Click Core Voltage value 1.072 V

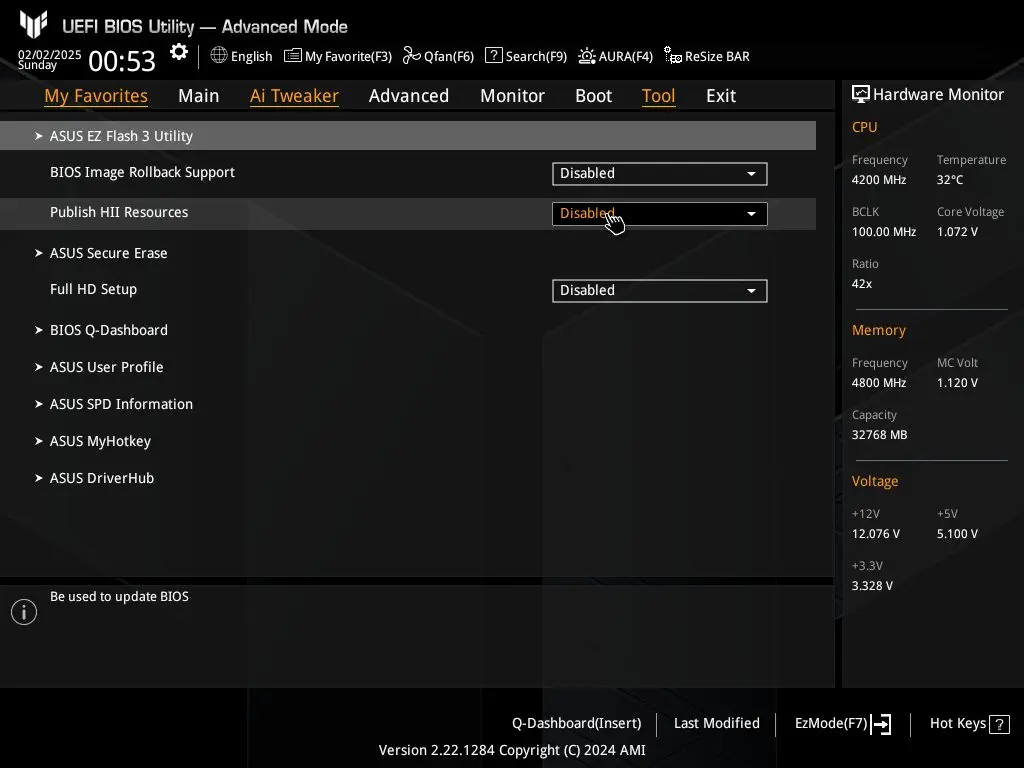(957, 232)
